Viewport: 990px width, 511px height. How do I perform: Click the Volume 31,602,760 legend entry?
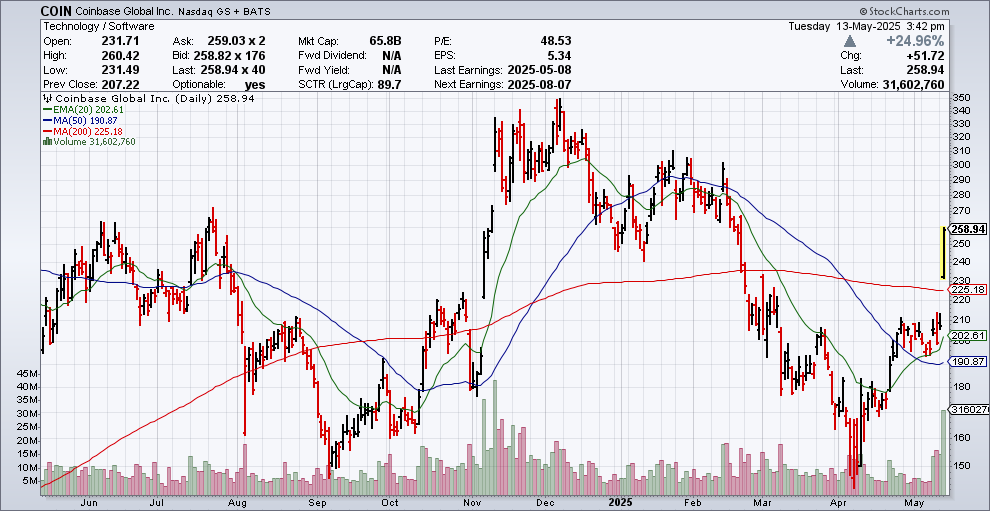pos(89,141)
